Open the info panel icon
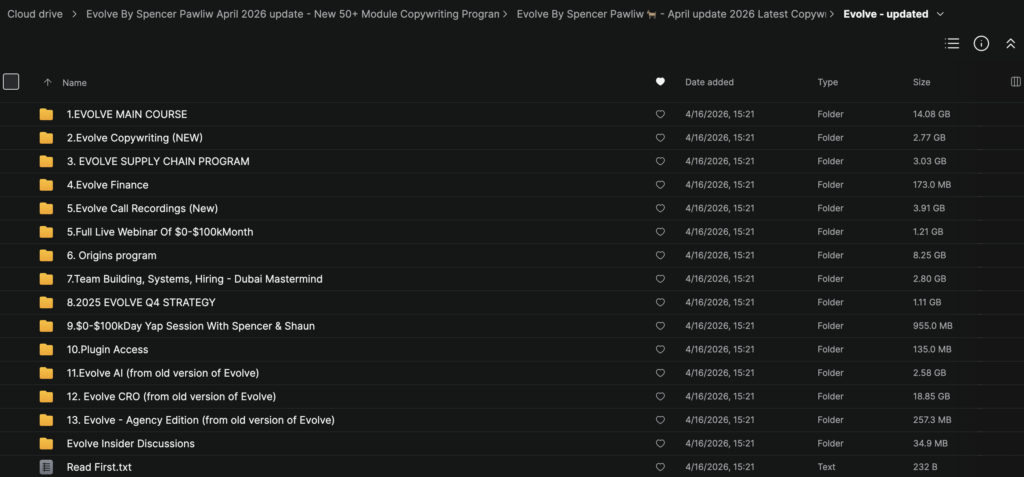This screenshot has height=477, width=1024. pyautogui.click(x=981, y=44)
